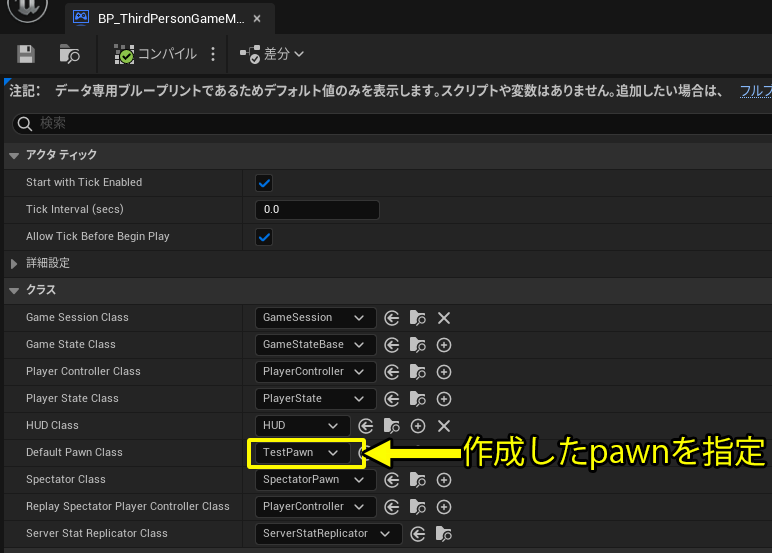The height and width of the screenshot is (553, 772).
Task: Browse to Player Controller Class asset
Action: tap(418, 372)
